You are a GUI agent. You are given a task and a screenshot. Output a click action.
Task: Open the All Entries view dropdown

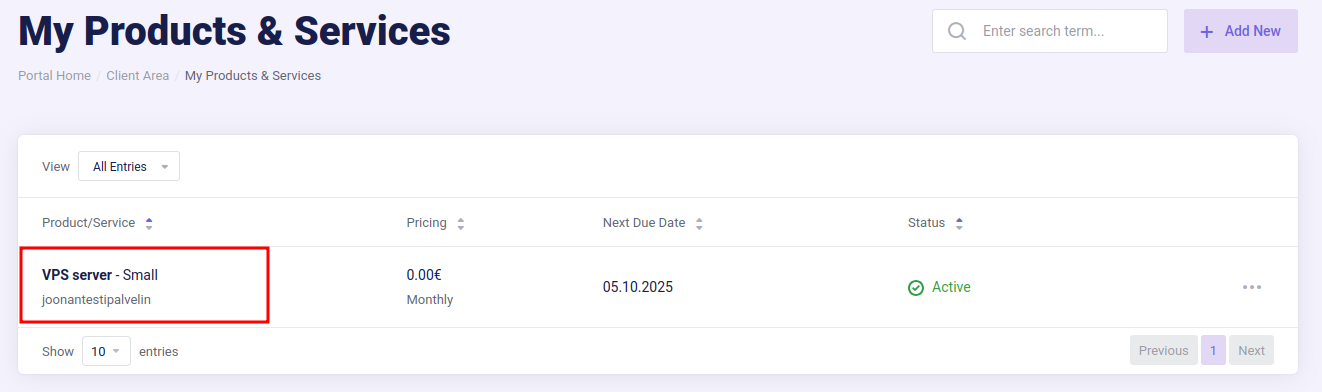129,166
